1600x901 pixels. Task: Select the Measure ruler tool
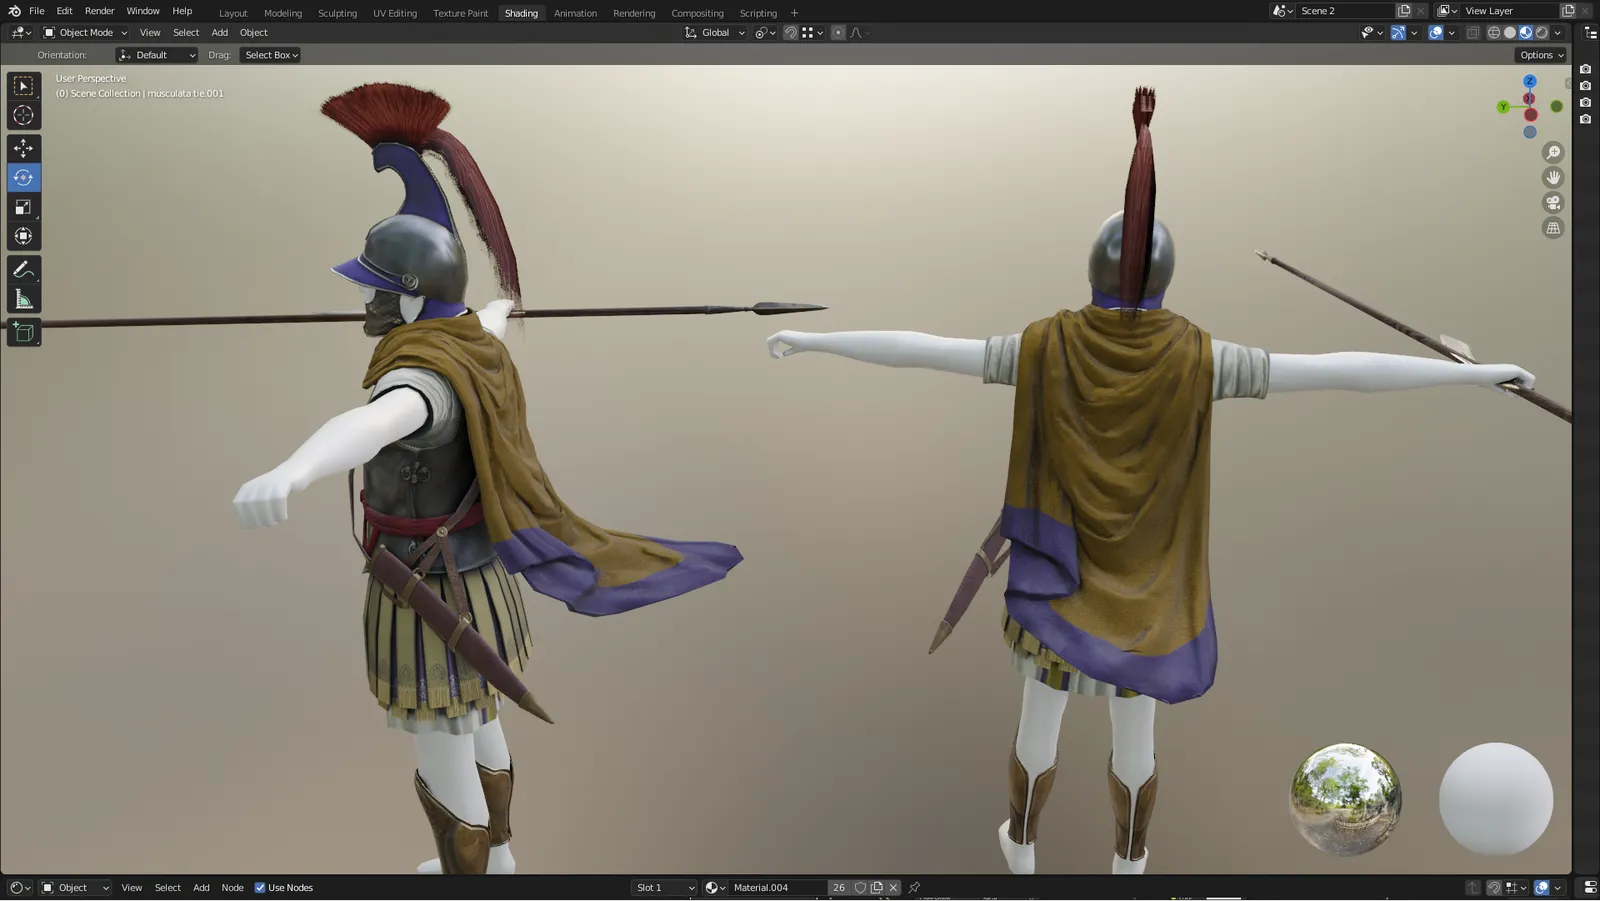coord(23,299)
